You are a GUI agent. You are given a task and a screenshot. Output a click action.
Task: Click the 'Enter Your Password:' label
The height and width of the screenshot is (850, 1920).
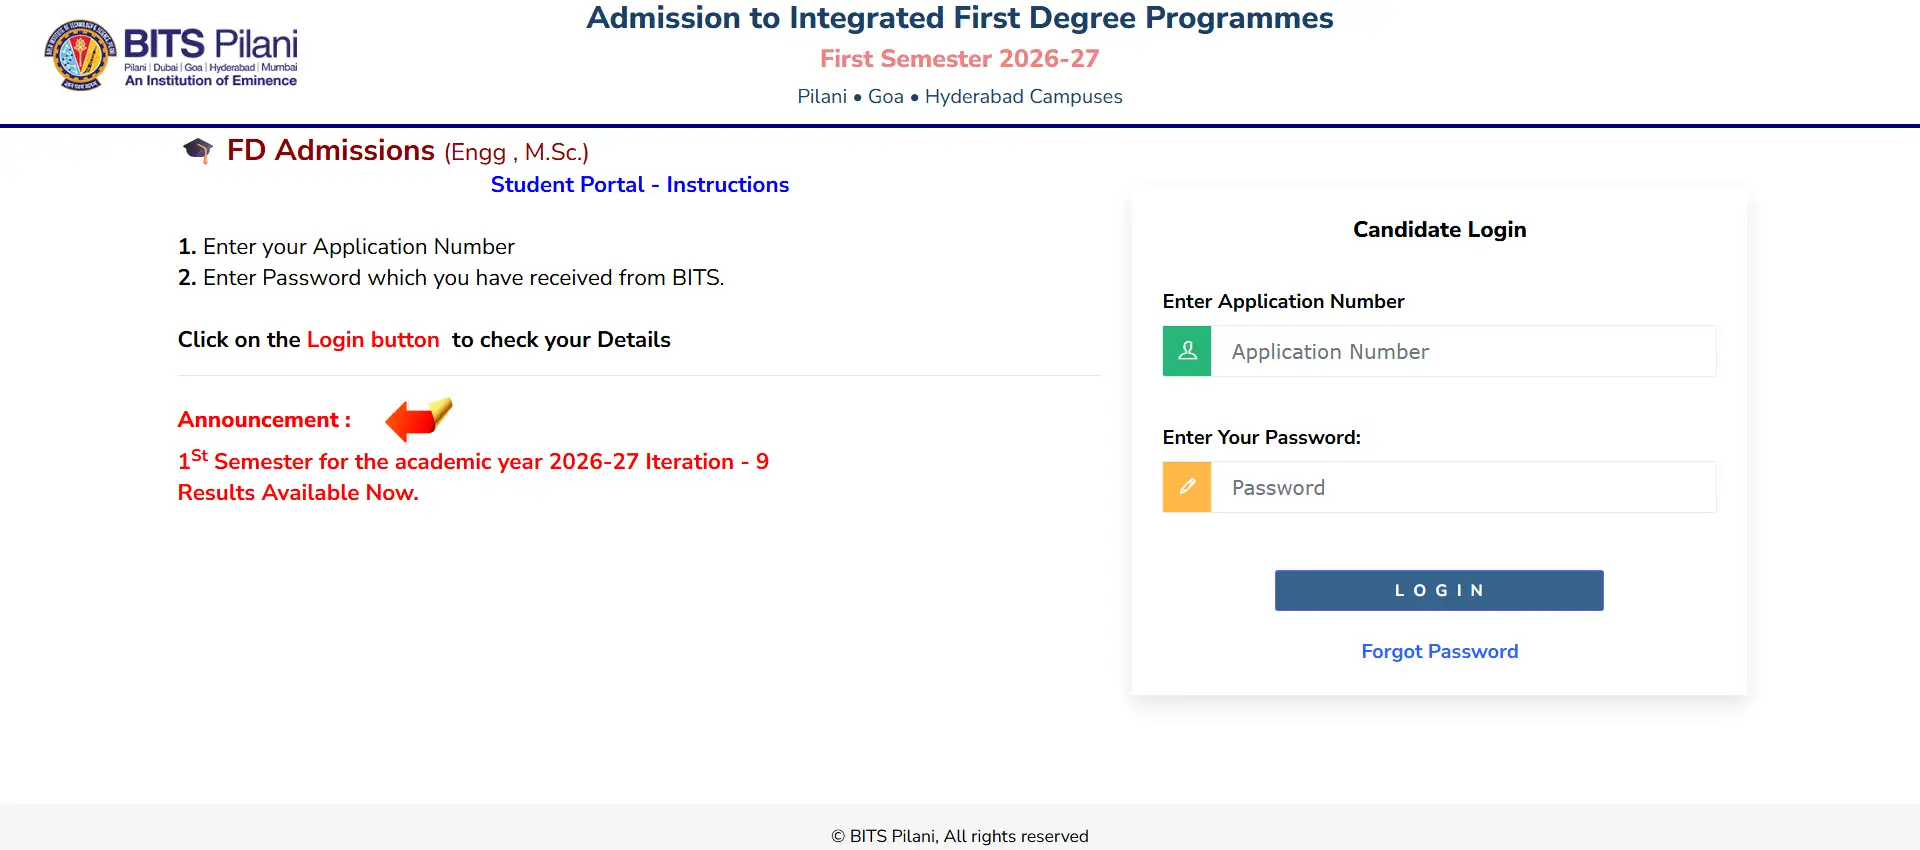click(1261, 437)
